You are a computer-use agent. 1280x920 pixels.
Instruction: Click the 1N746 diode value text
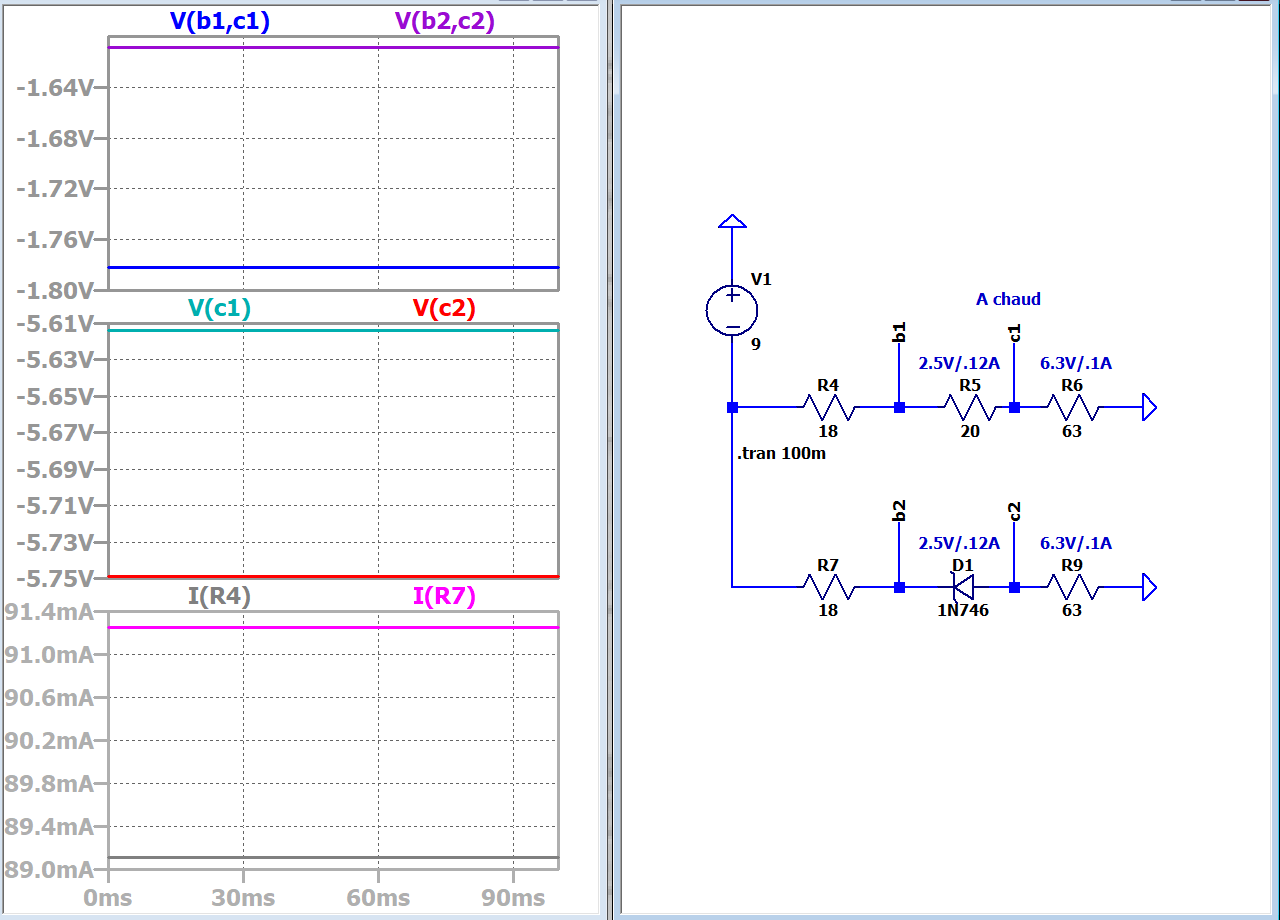point(962,610)
